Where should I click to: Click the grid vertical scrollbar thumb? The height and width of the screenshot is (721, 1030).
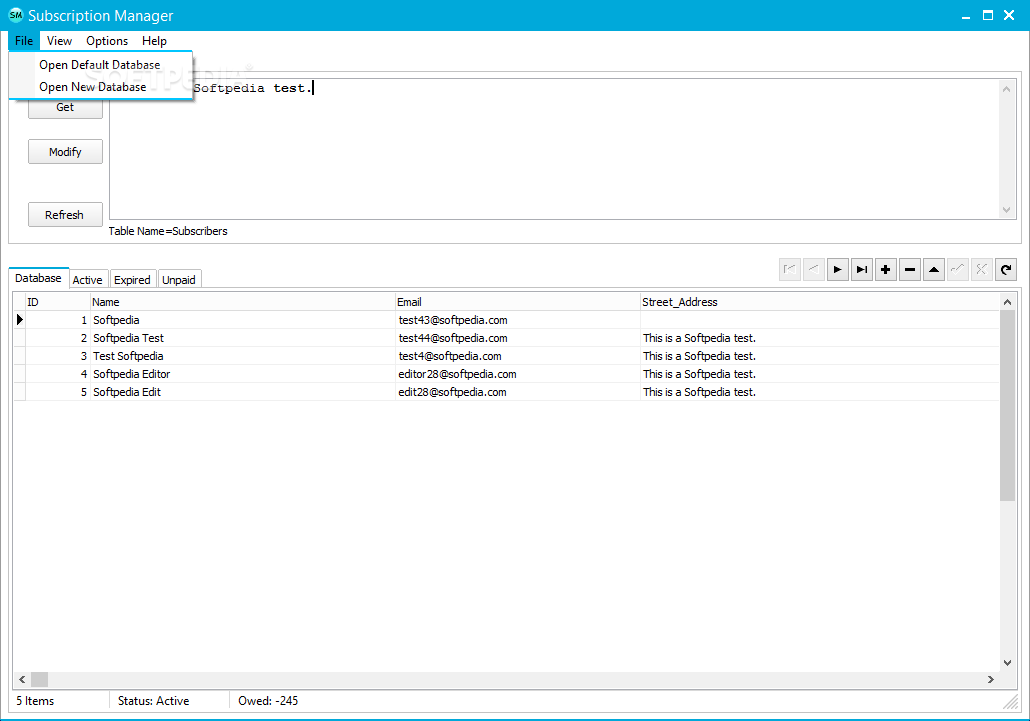1007,405
